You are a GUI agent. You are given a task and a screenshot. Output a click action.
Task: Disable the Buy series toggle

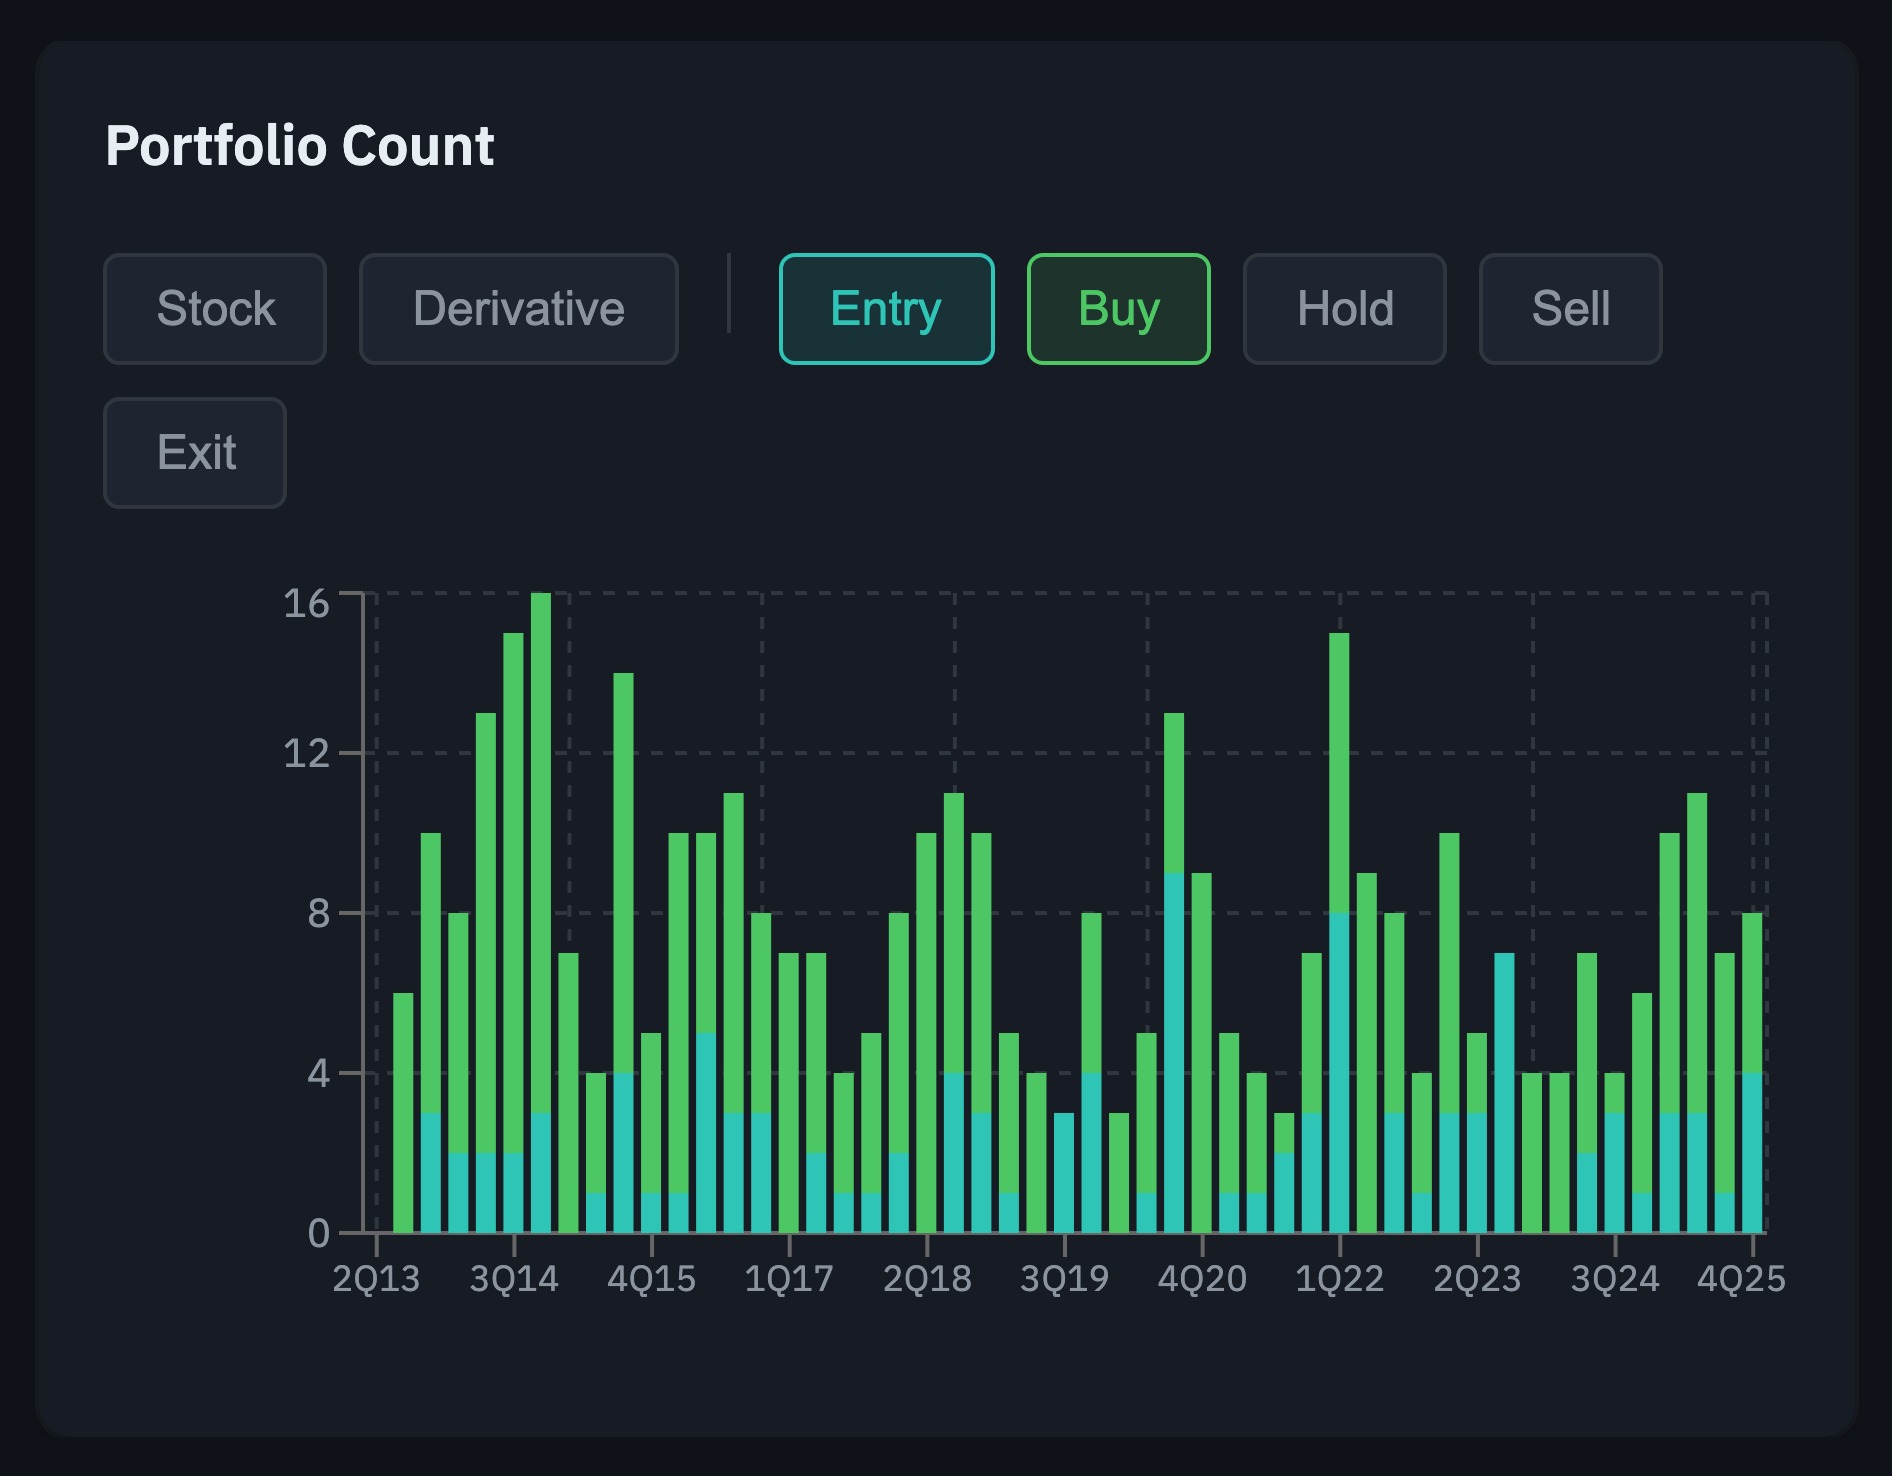(x=1119, y=309)
